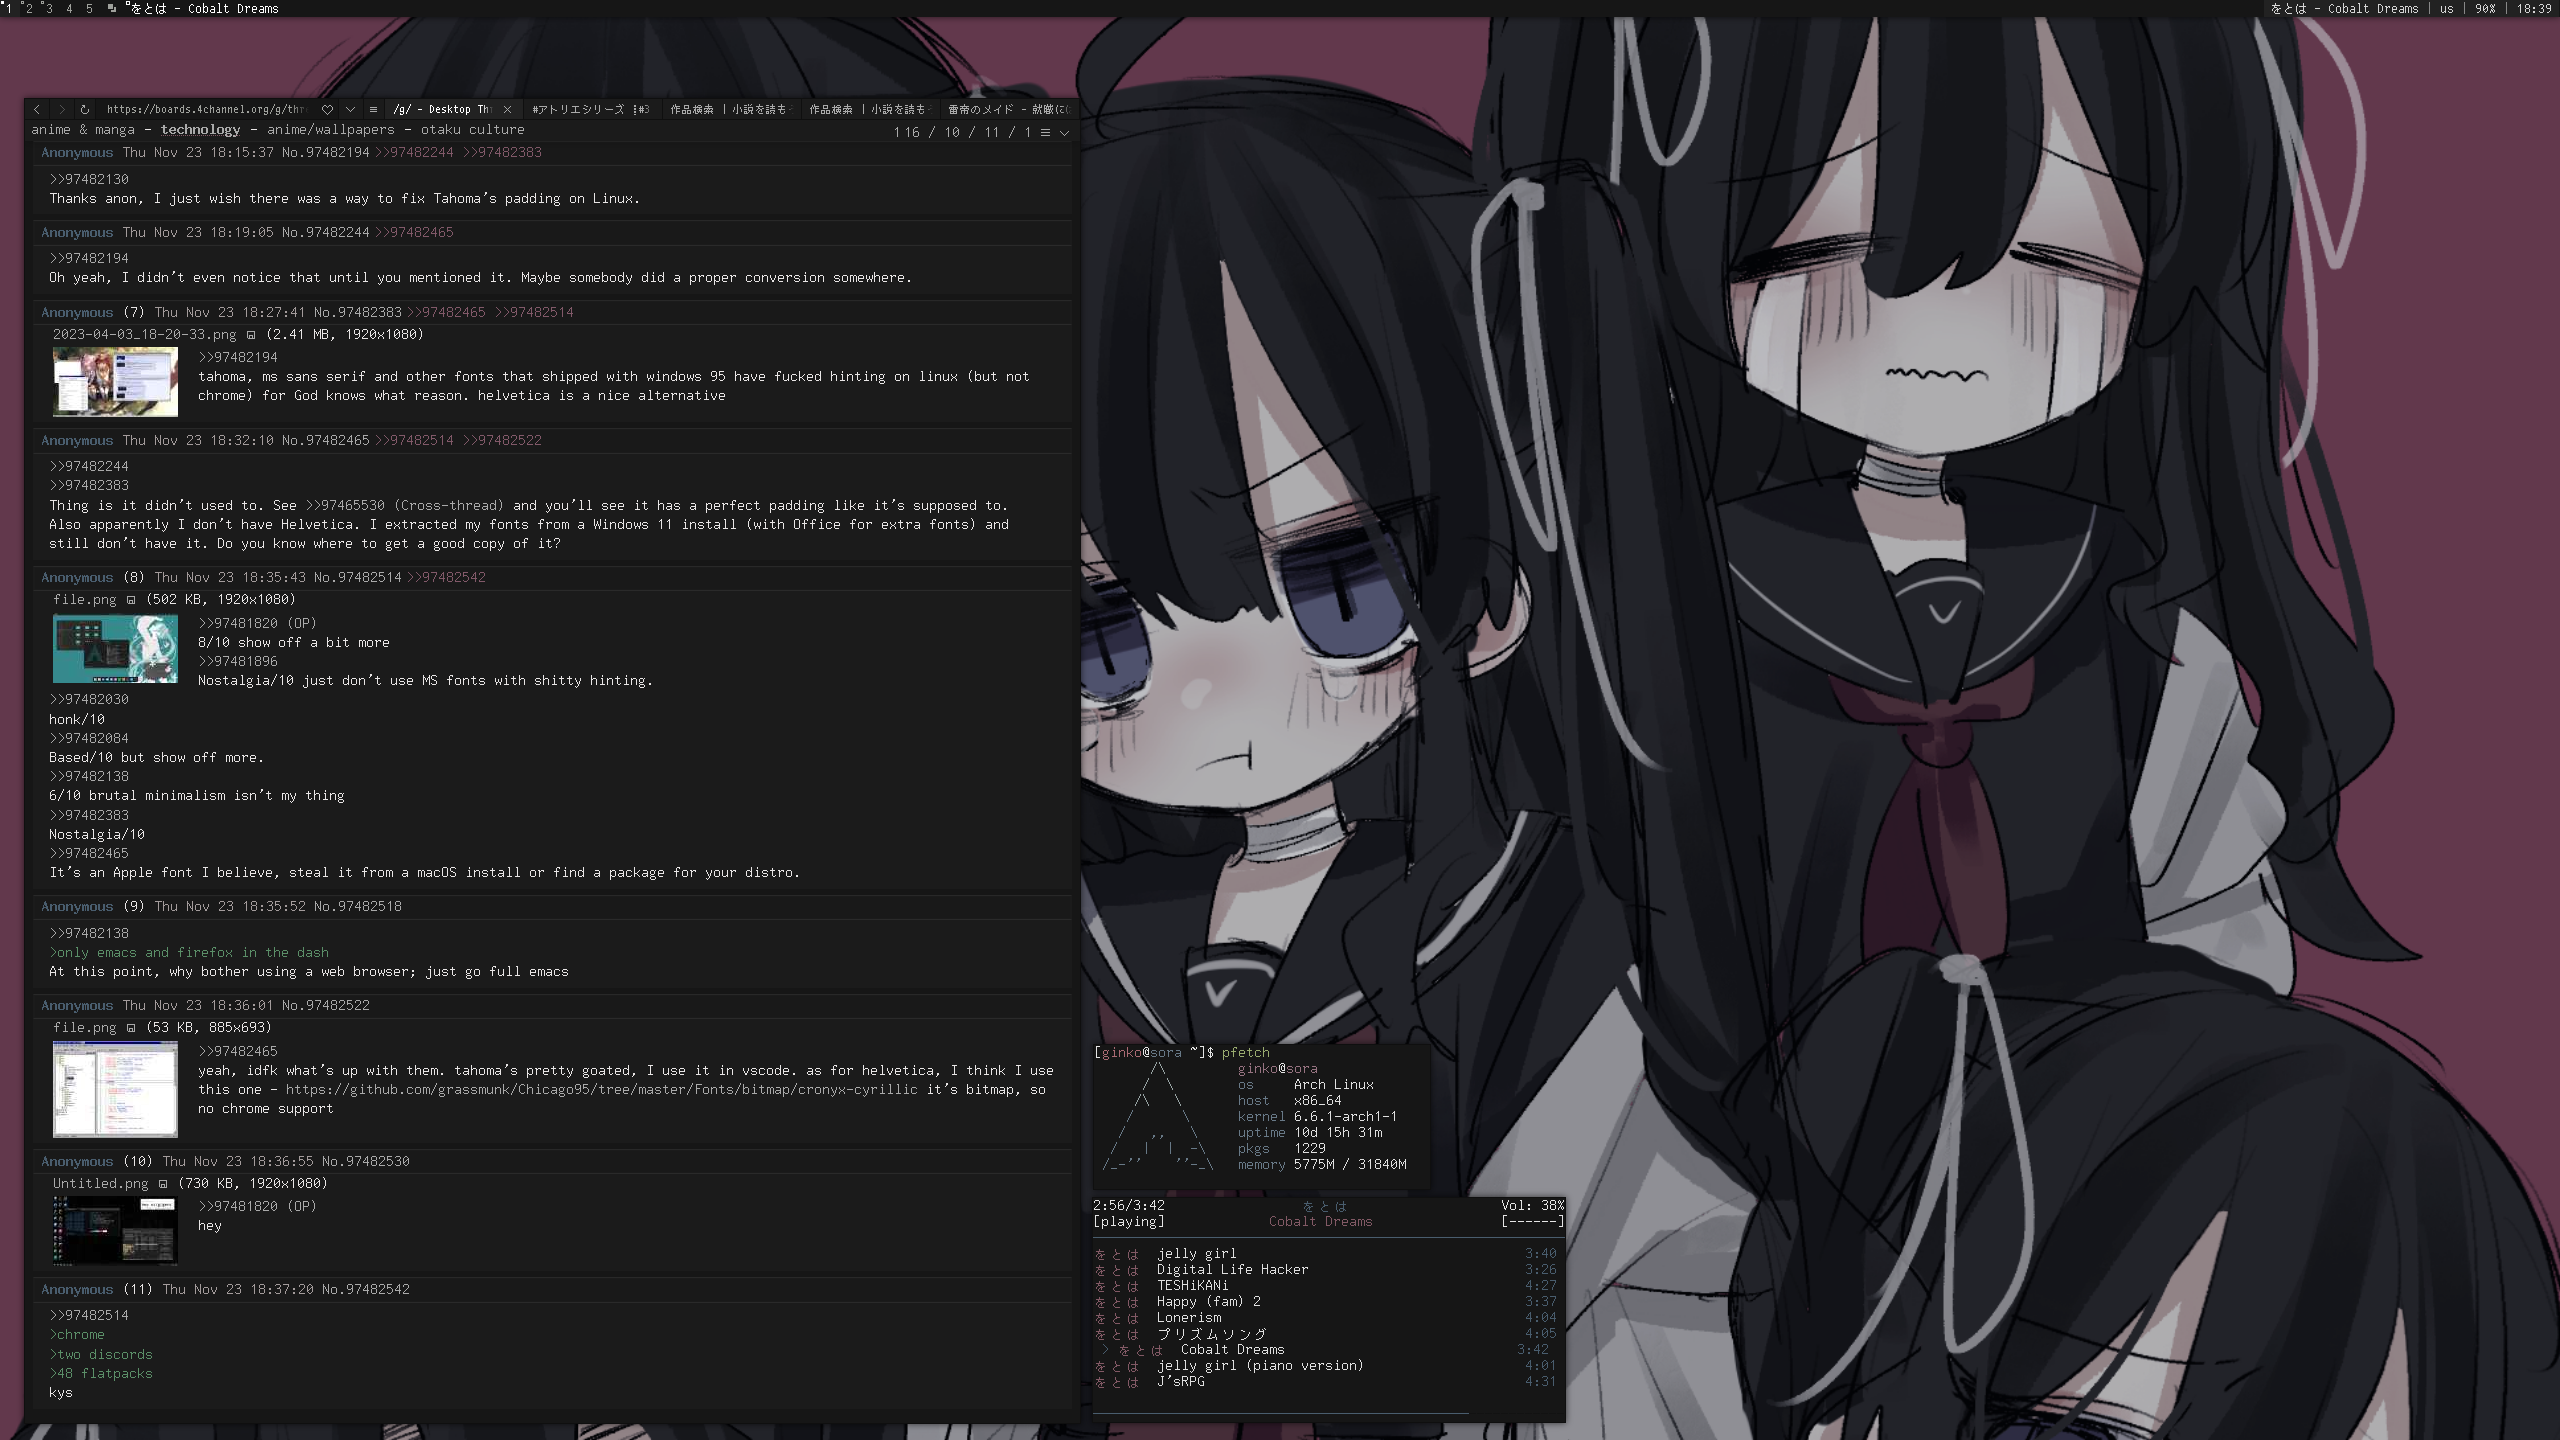The image size is (2560, 1440).
Task: Follow the >>97482542 backlink on post No.97482514
Action: (x=446, y=578)
